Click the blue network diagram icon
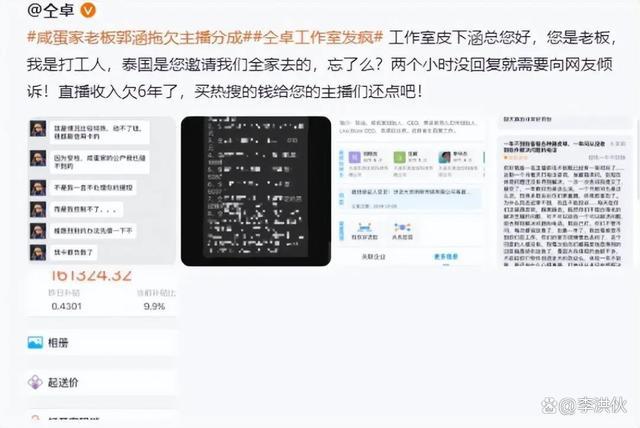640x428 pixels. [402, 227]
